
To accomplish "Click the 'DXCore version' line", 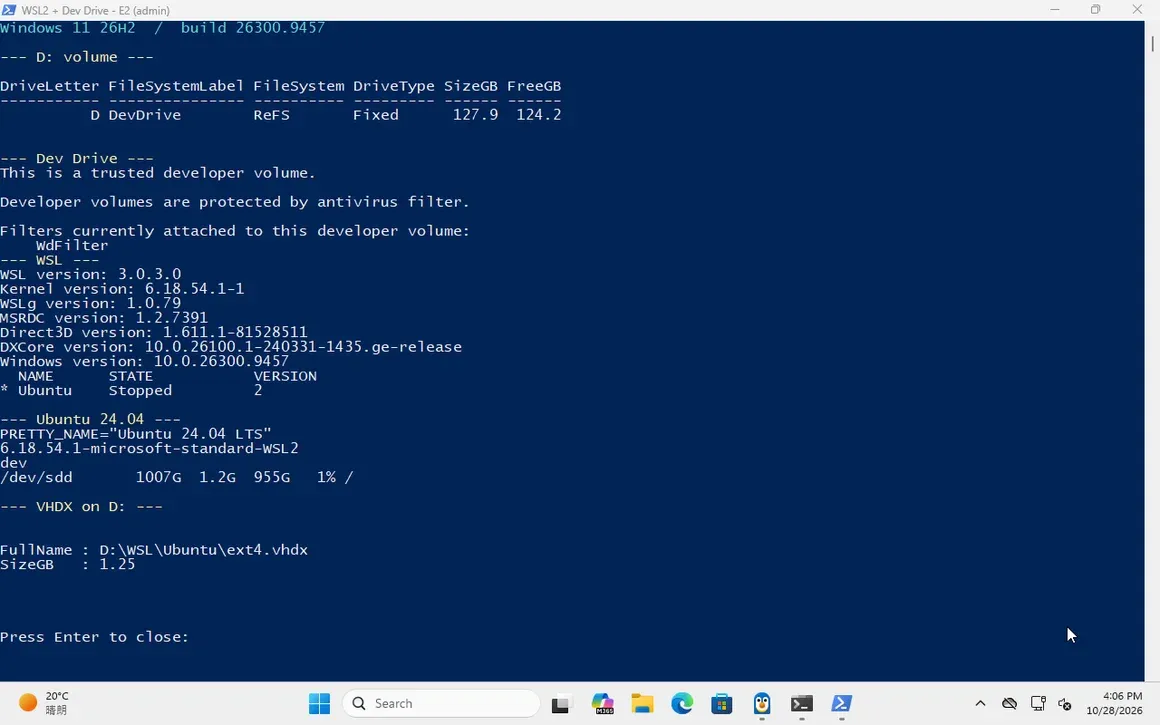I will pyautogui.click(x=231, y=347).
